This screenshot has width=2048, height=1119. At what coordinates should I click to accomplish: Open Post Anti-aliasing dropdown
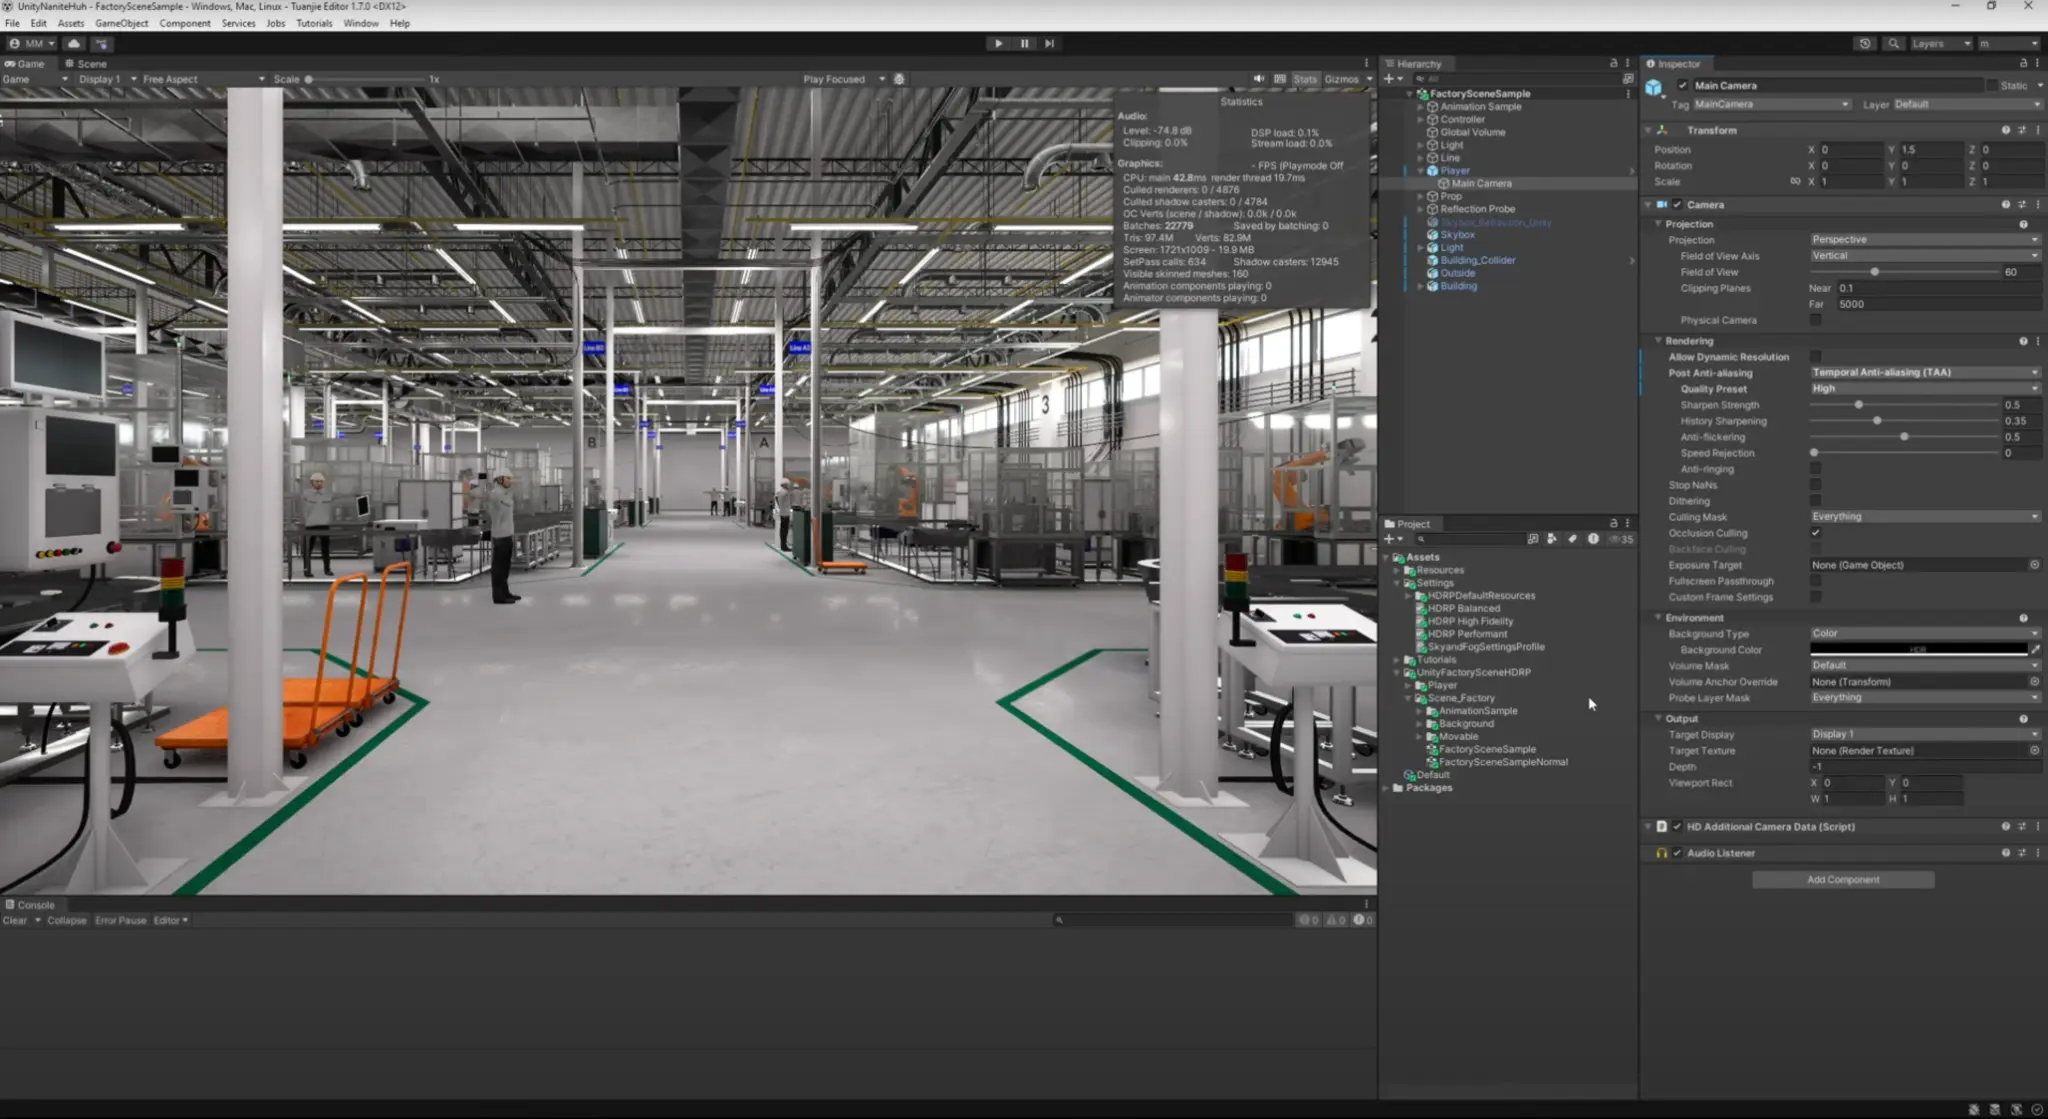pyautogui.click(x=1924, y=372)
